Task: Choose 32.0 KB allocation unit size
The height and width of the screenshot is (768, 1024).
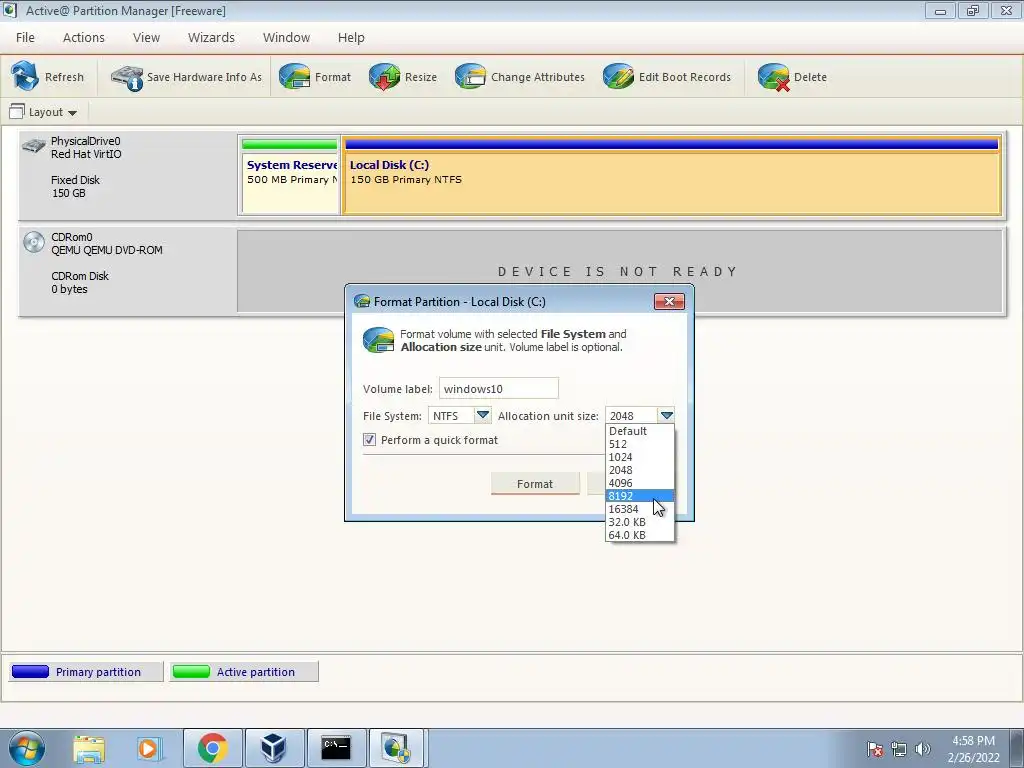Action: 639,522
